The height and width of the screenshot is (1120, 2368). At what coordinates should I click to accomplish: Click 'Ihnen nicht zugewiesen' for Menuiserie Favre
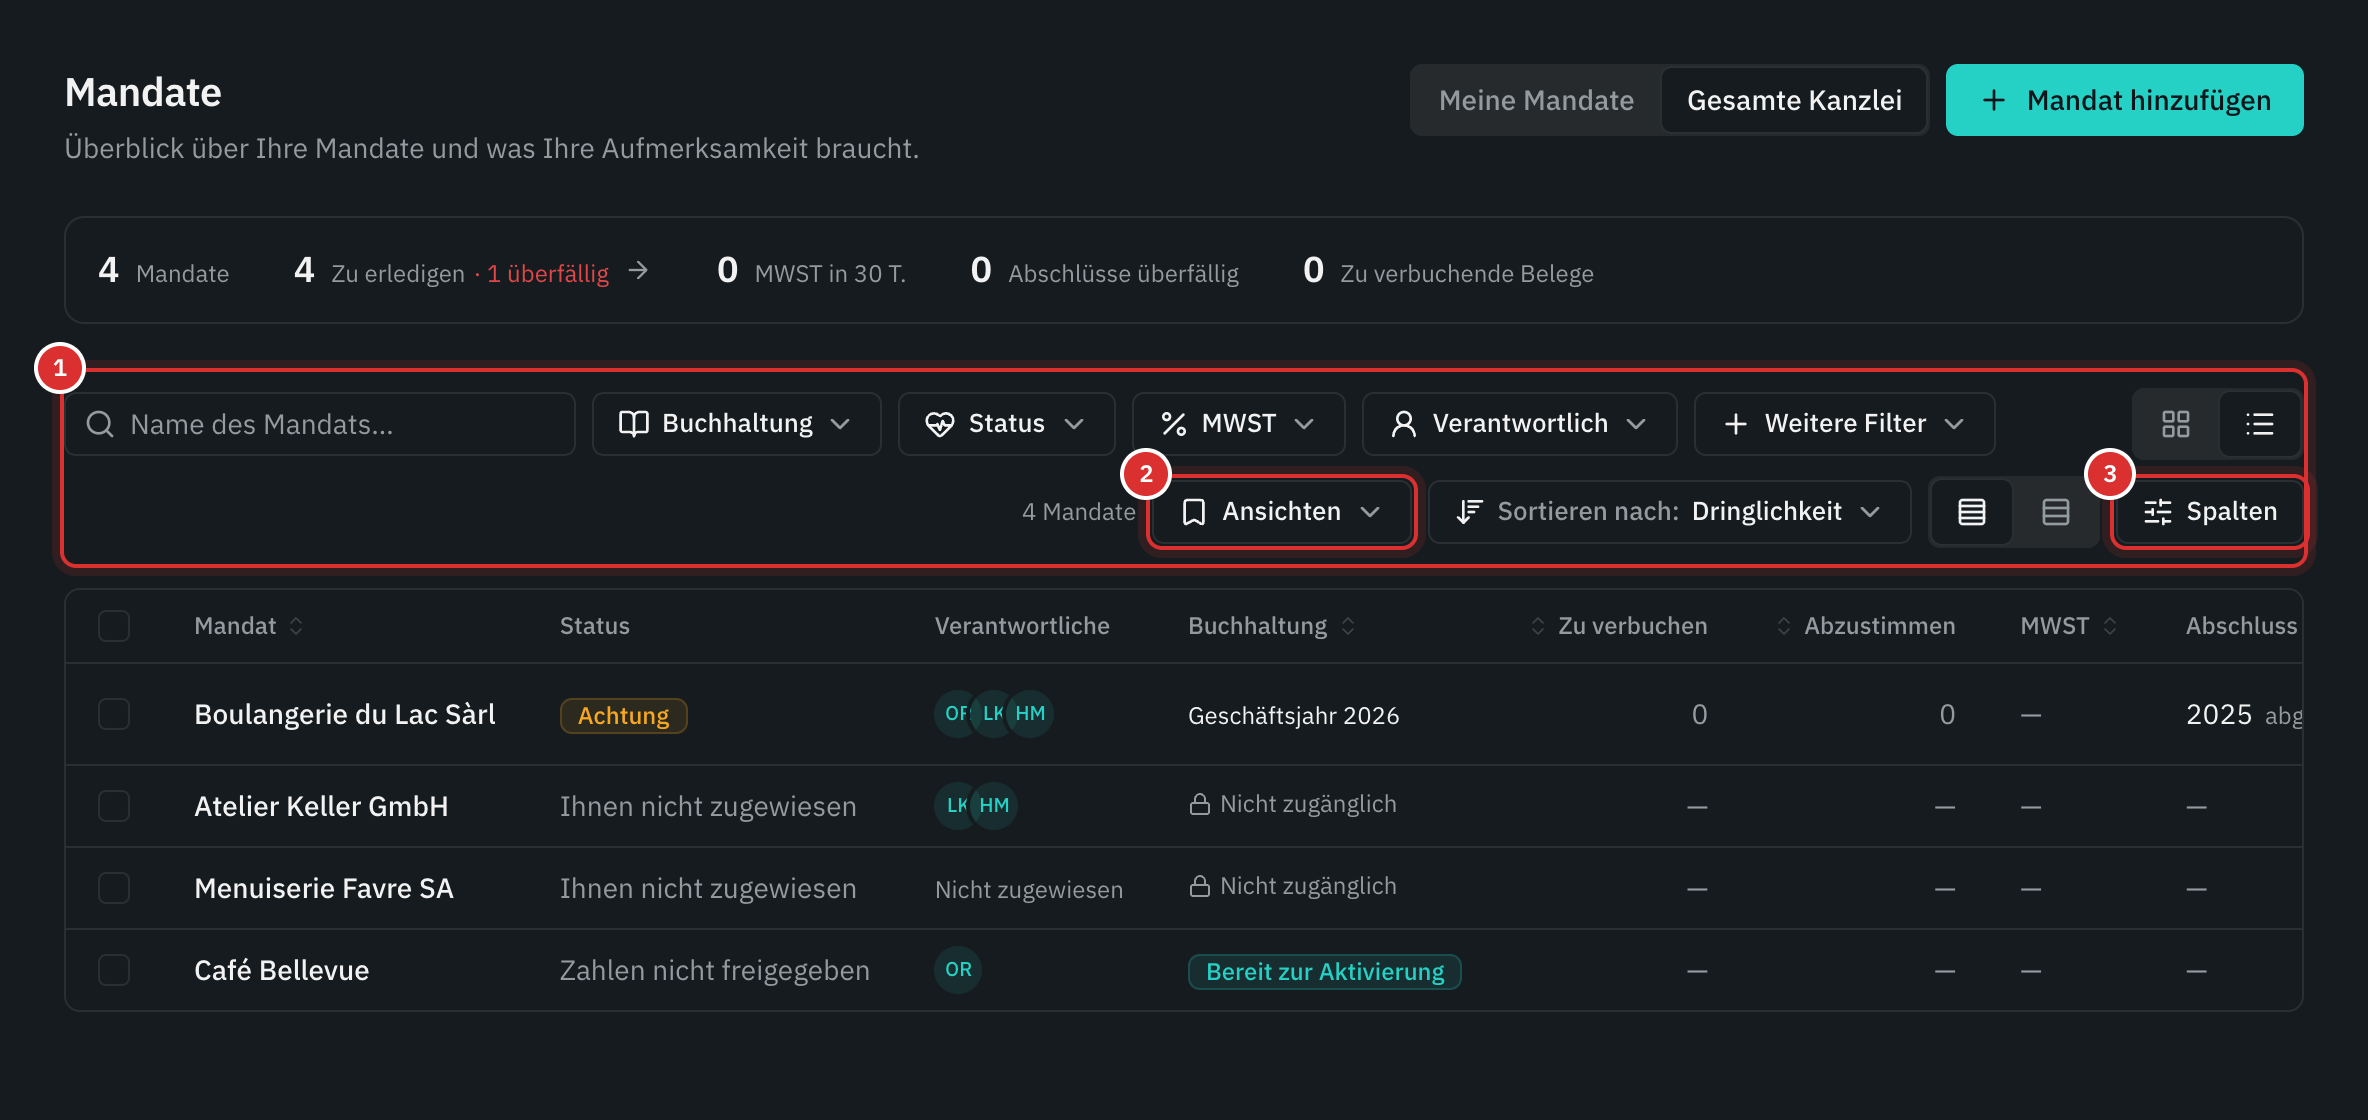click(708, 888)
